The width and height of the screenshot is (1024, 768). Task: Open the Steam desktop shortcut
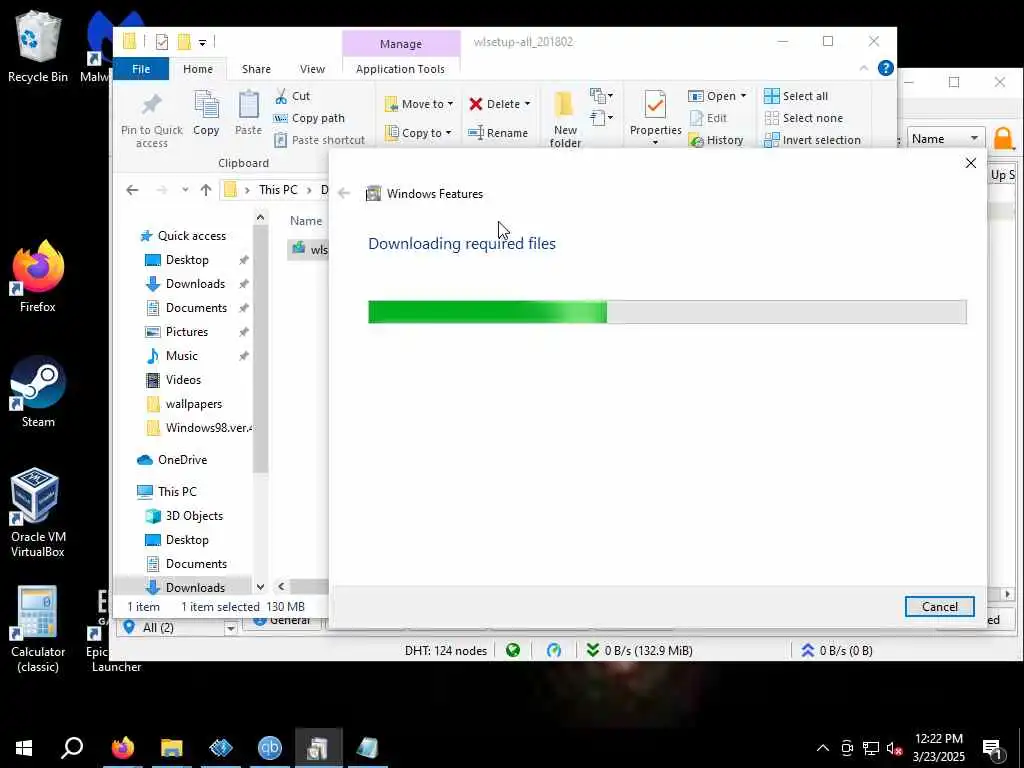tap(37, 392)
